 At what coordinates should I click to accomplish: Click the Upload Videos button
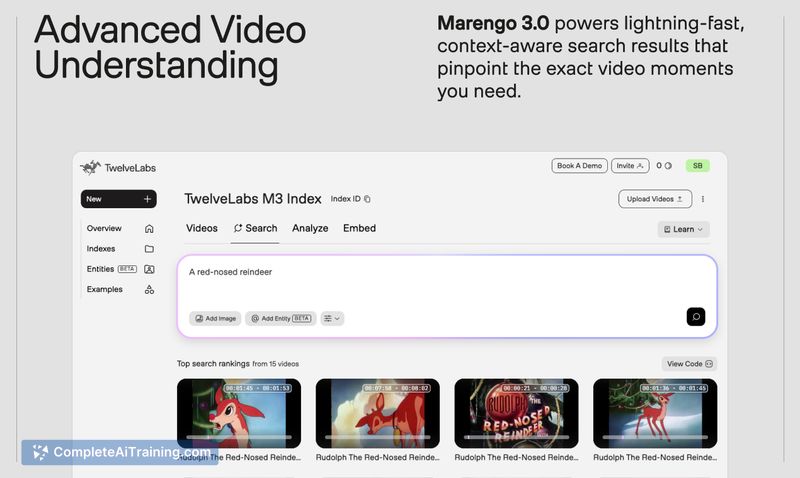655,199
